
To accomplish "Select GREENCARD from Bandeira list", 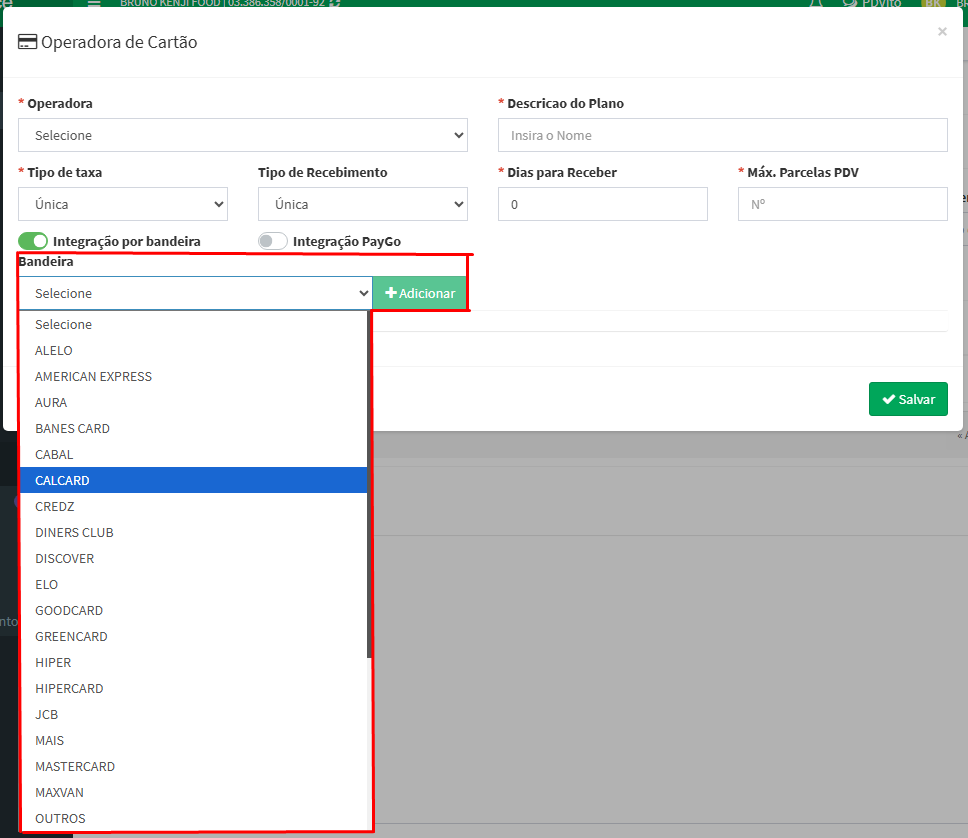I will [x=193, y=636].
